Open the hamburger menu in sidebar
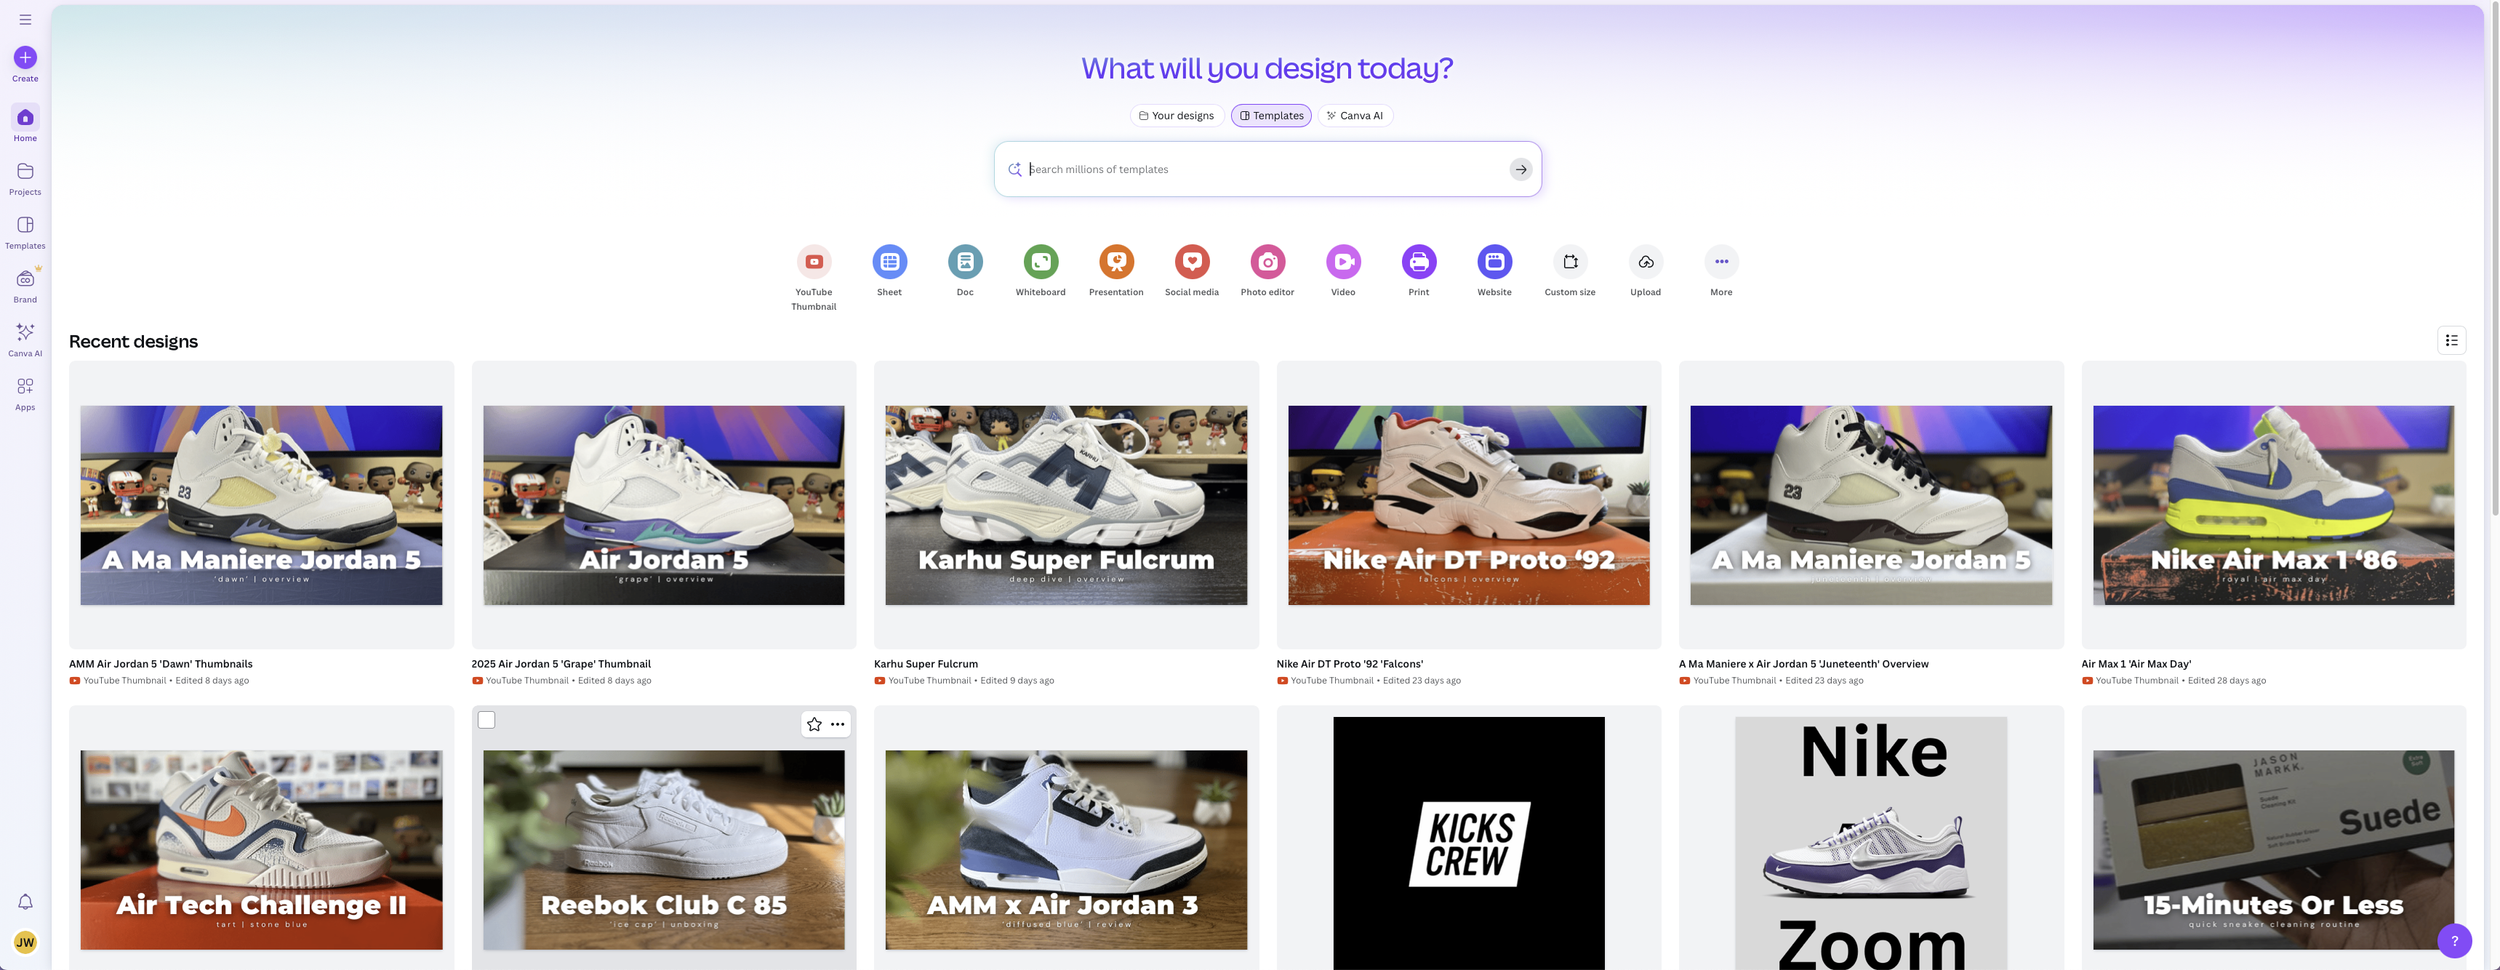 tap(25, 19)
